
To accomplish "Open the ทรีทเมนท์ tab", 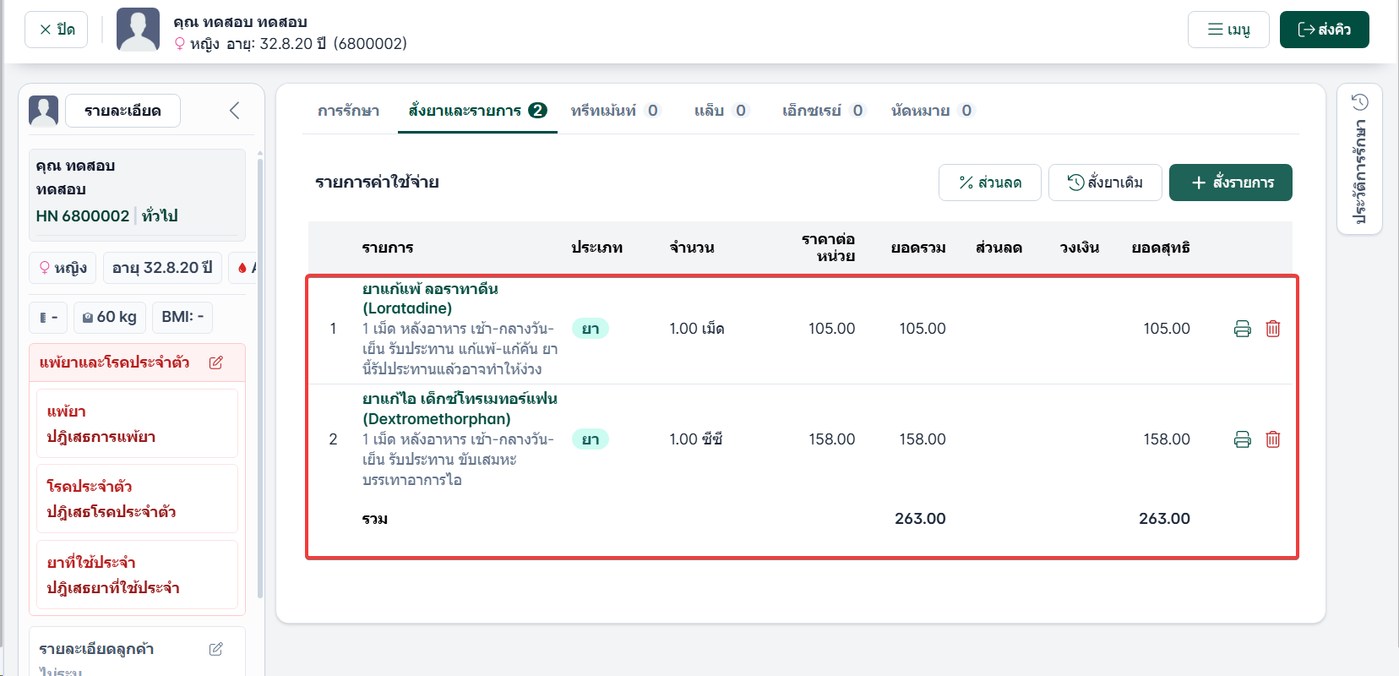I will click(616, 110).
